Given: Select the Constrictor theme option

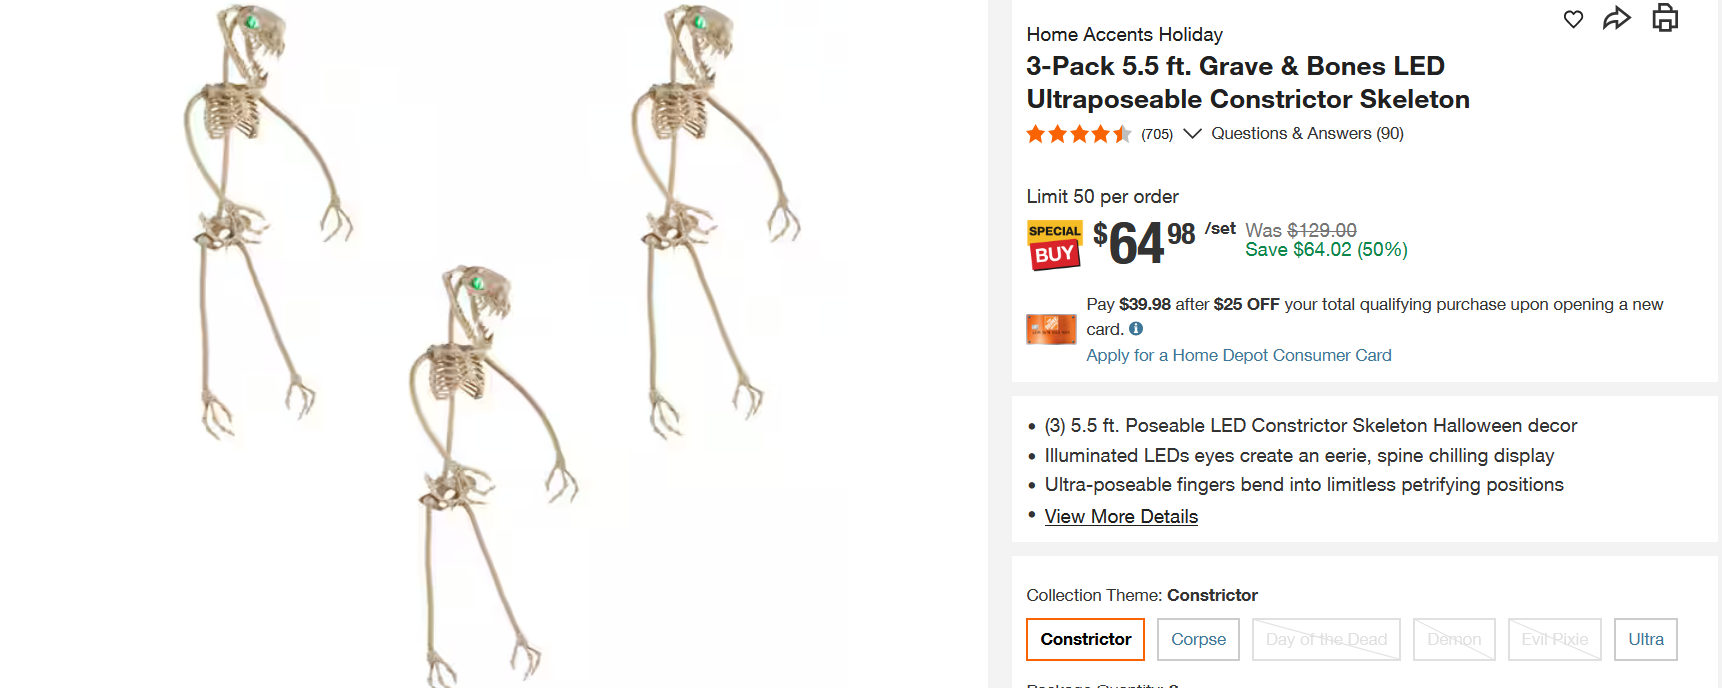Looking at the screenshot, I should (1085, 639).
